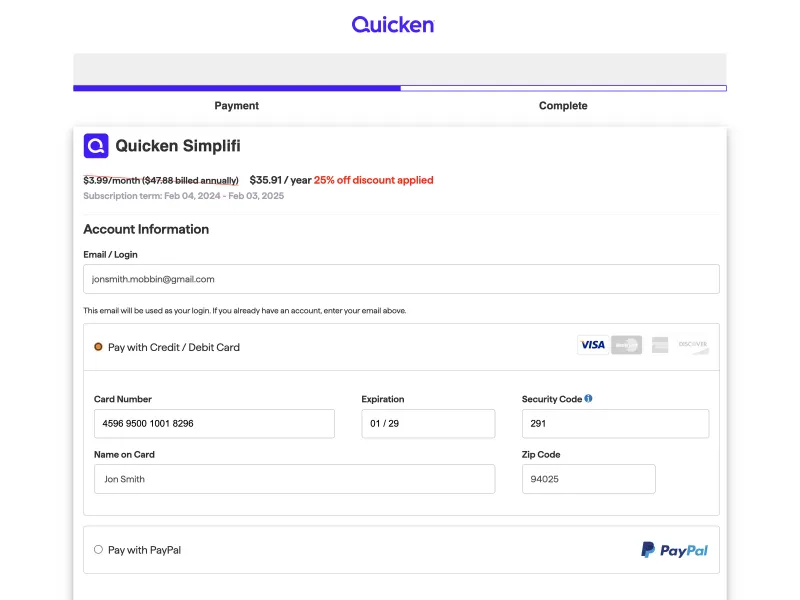The height and width of the screenshot is (600, 800).
Task: Click the Security Code info icon
Action: [x=588, y=398]
